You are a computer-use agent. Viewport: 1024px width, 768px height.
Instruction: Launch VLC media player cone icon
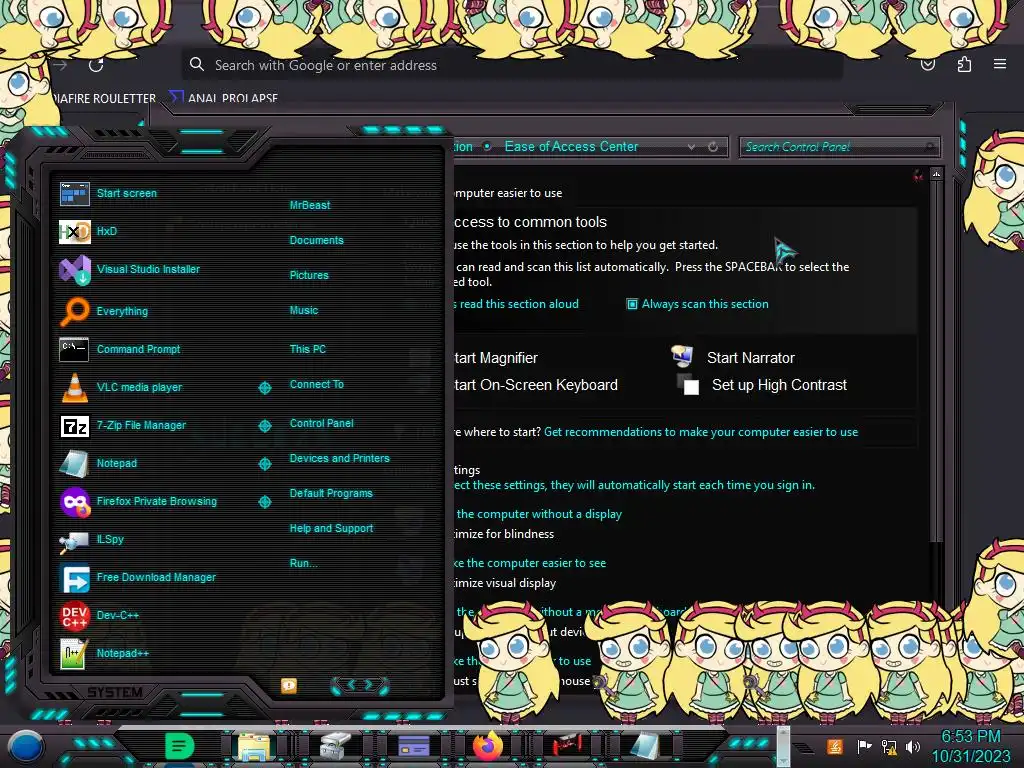(74, 387)
